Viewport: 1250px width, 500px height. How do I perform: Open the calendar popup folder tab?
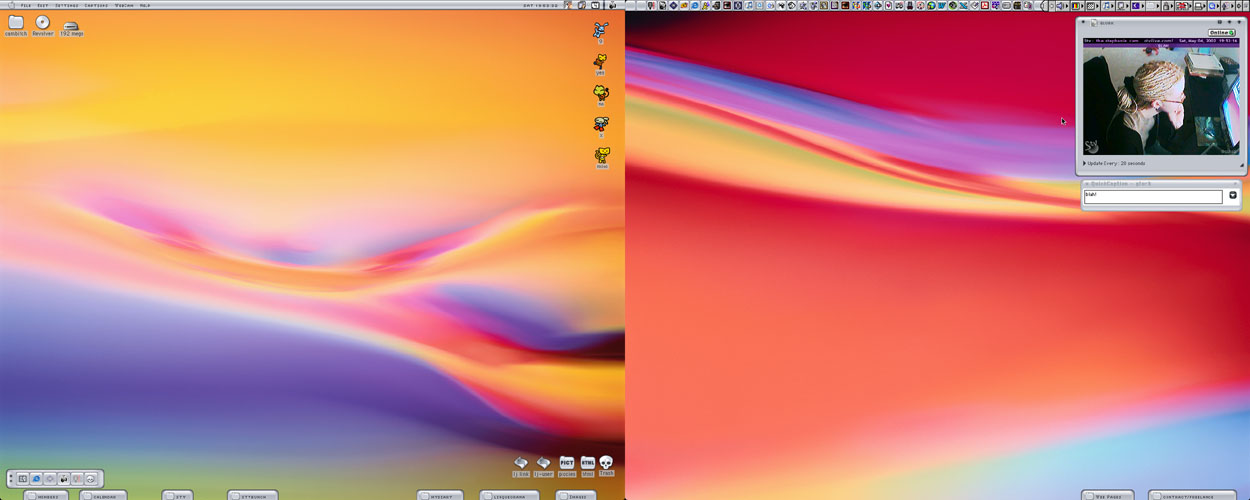tap(103, 495)
